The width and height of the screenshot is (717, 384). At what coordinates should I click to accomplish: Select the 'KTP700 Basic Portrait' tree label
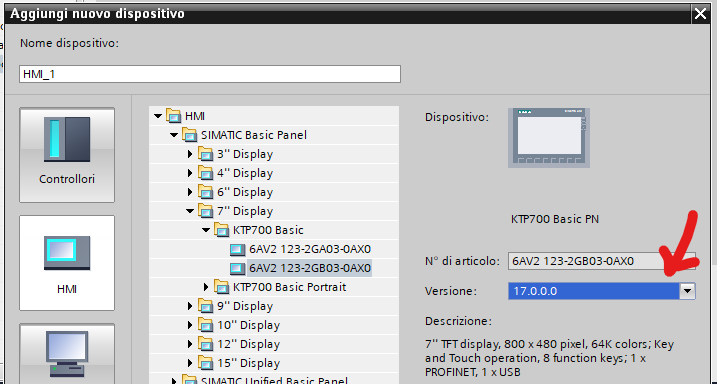point(289,287)
